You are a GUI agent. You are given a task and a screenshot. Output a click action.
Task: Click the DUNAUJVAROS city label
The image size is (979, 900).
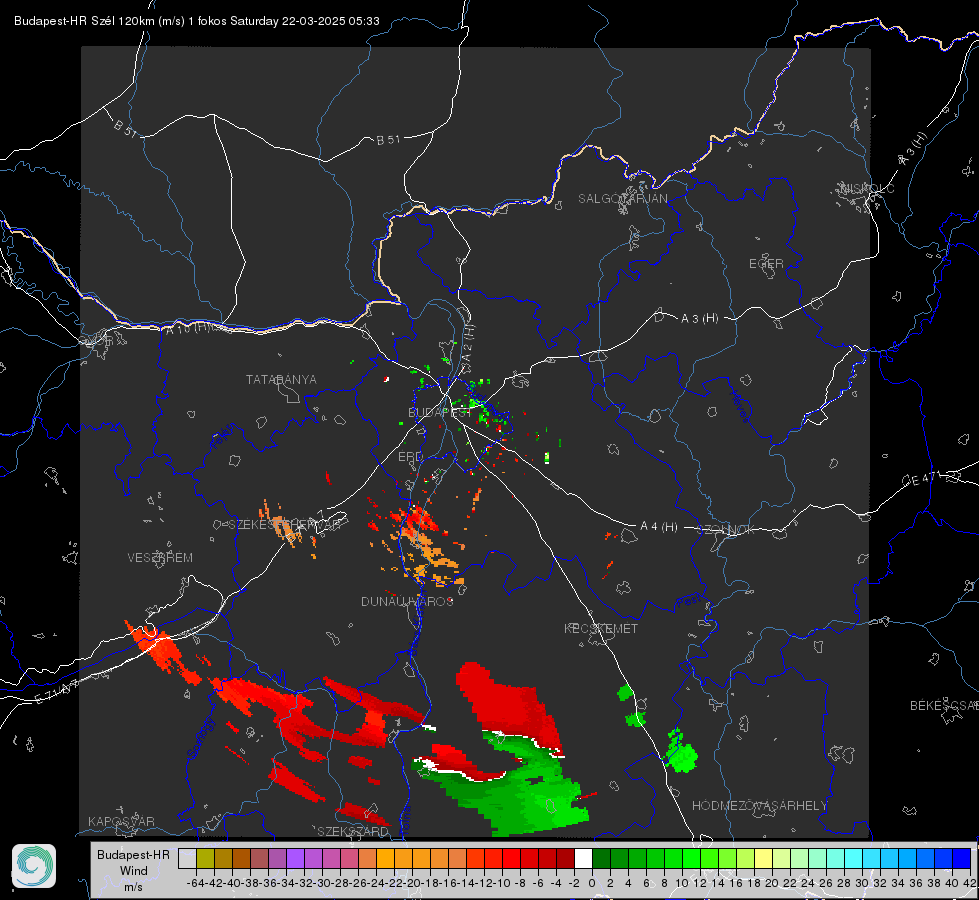pos(407,601)
